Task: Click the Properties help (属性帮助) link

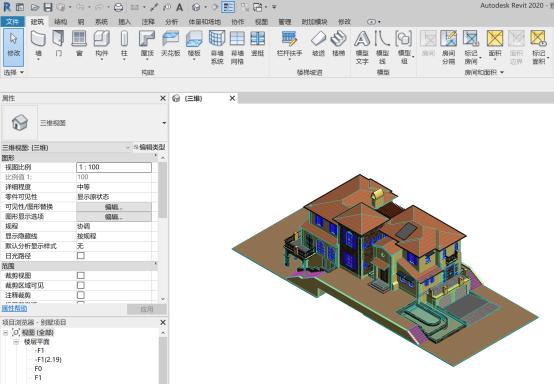Action: pyautogui.click(x=14, y=308)
